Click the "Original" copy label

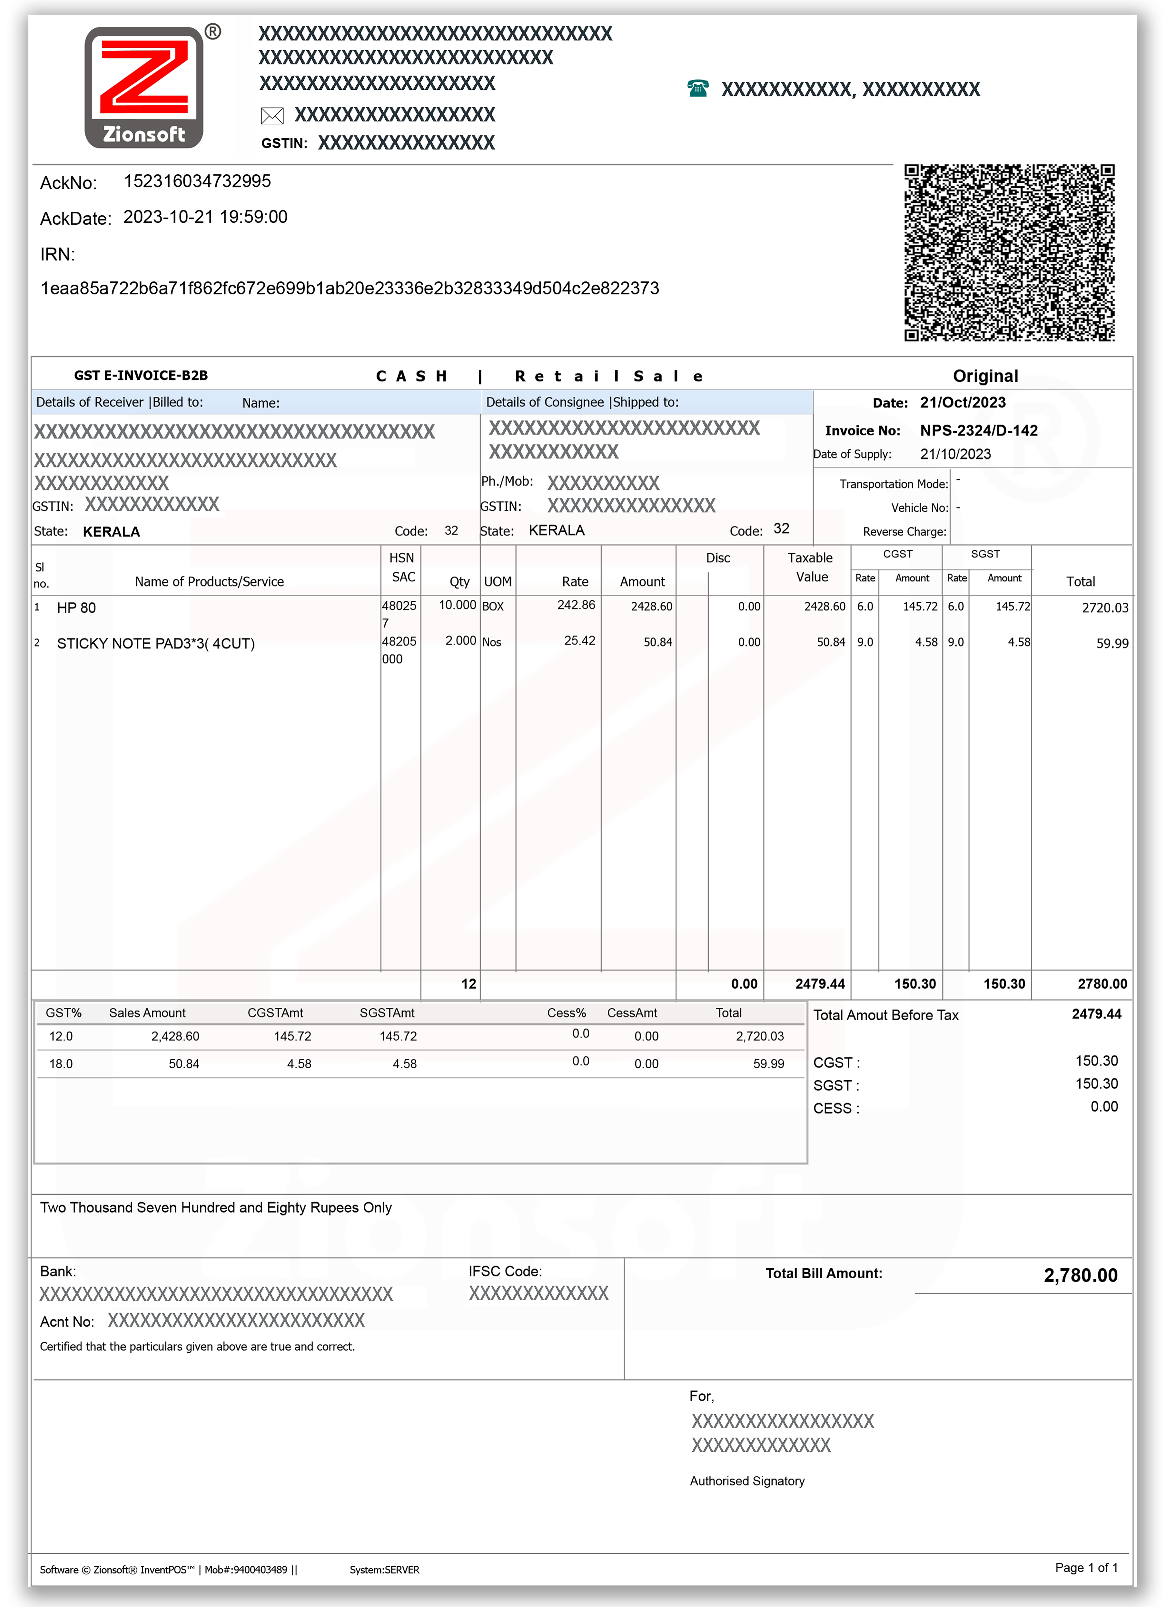[x=986, y=376]
